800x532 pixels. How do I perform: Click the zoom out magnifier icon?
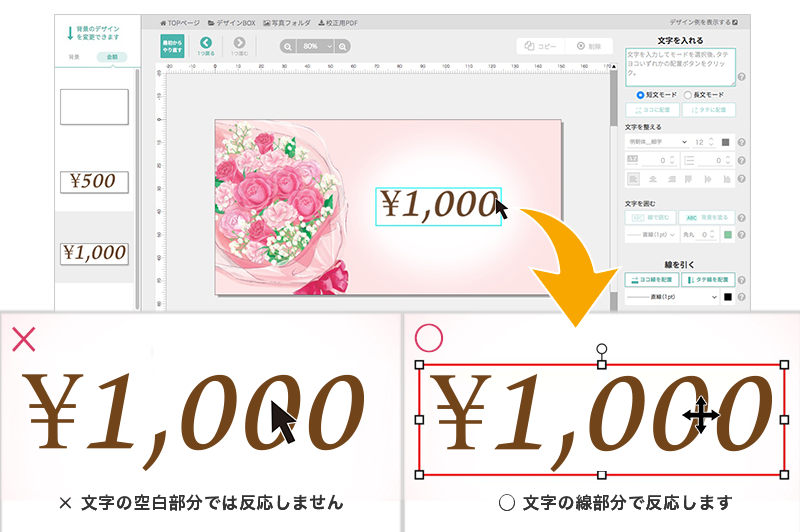[x=287, y=46]
